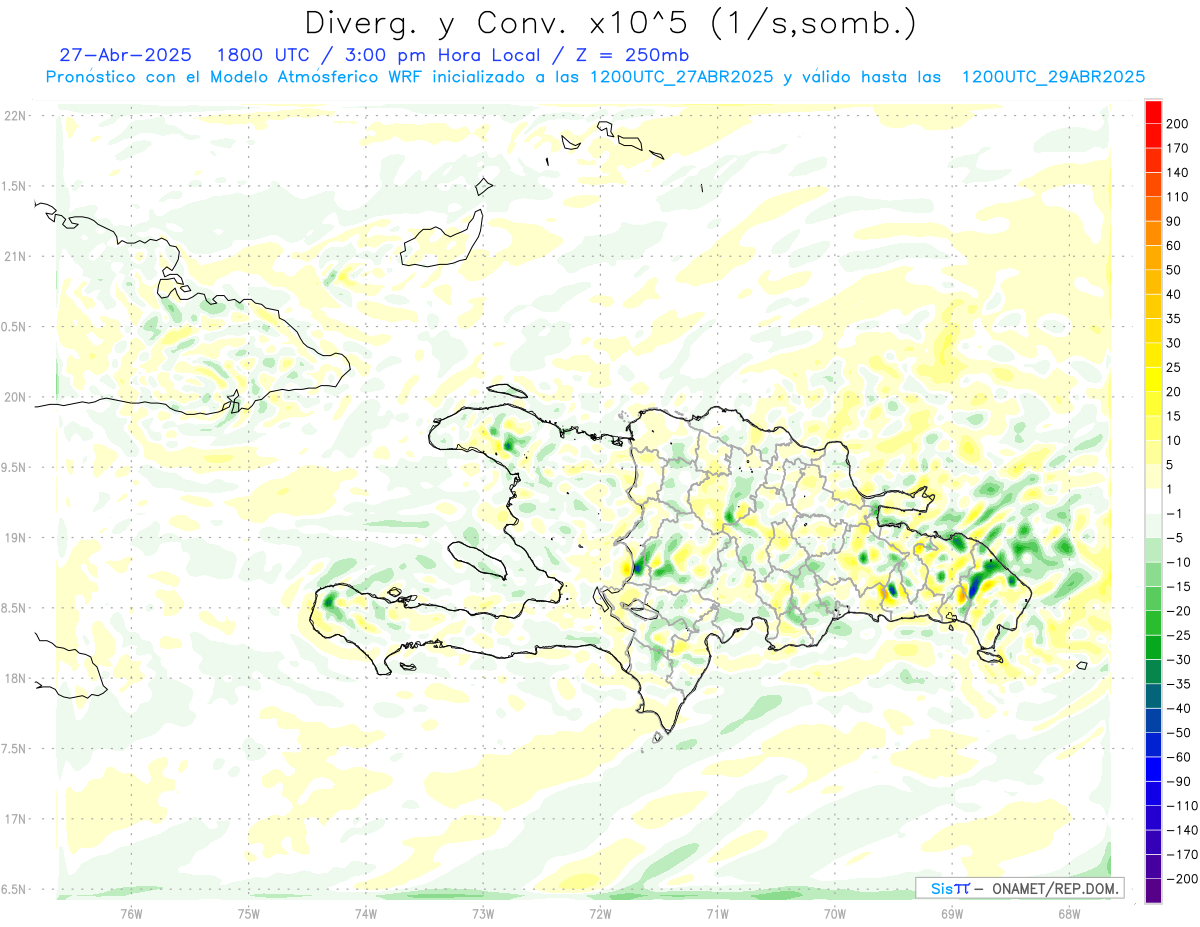
Task: Select the color scale value "-200"
Action: [1181, 878]
